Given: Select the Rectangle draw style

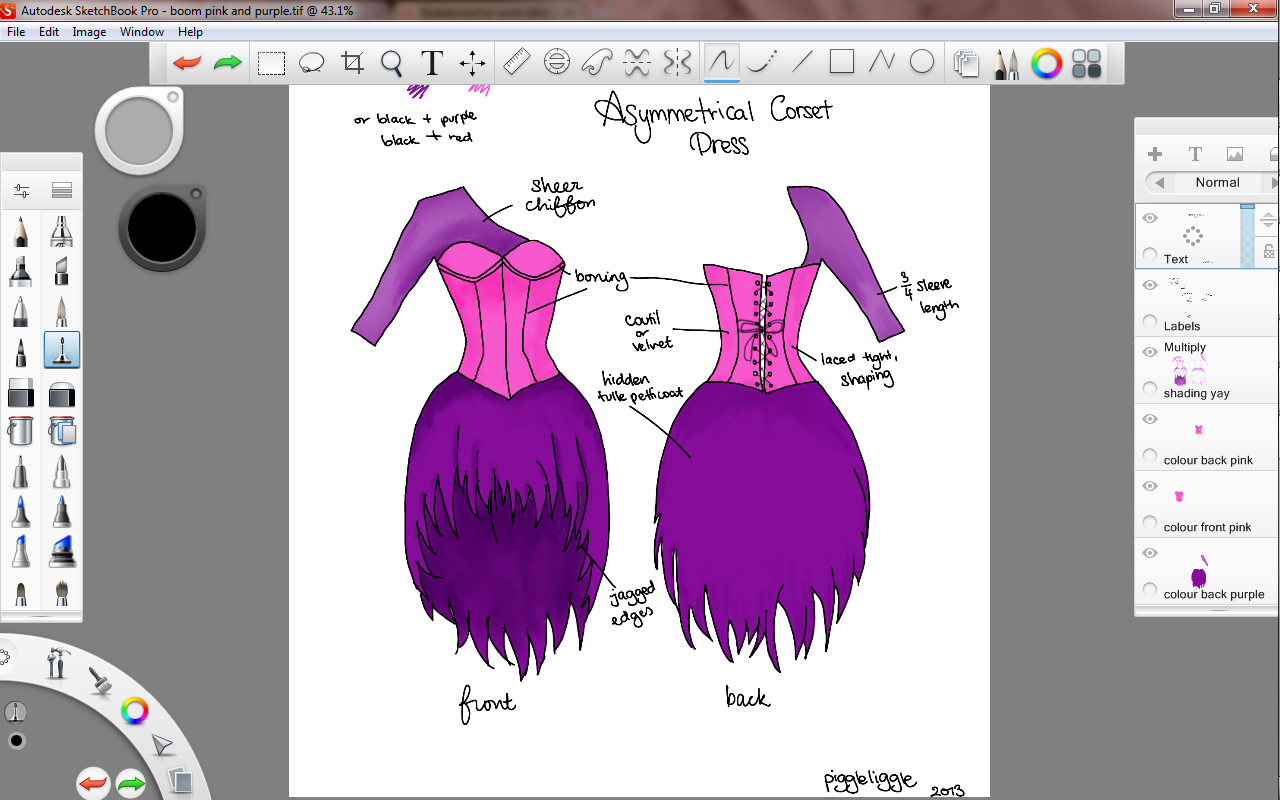Looking at the screenshot, I should [x=842, y=63].
